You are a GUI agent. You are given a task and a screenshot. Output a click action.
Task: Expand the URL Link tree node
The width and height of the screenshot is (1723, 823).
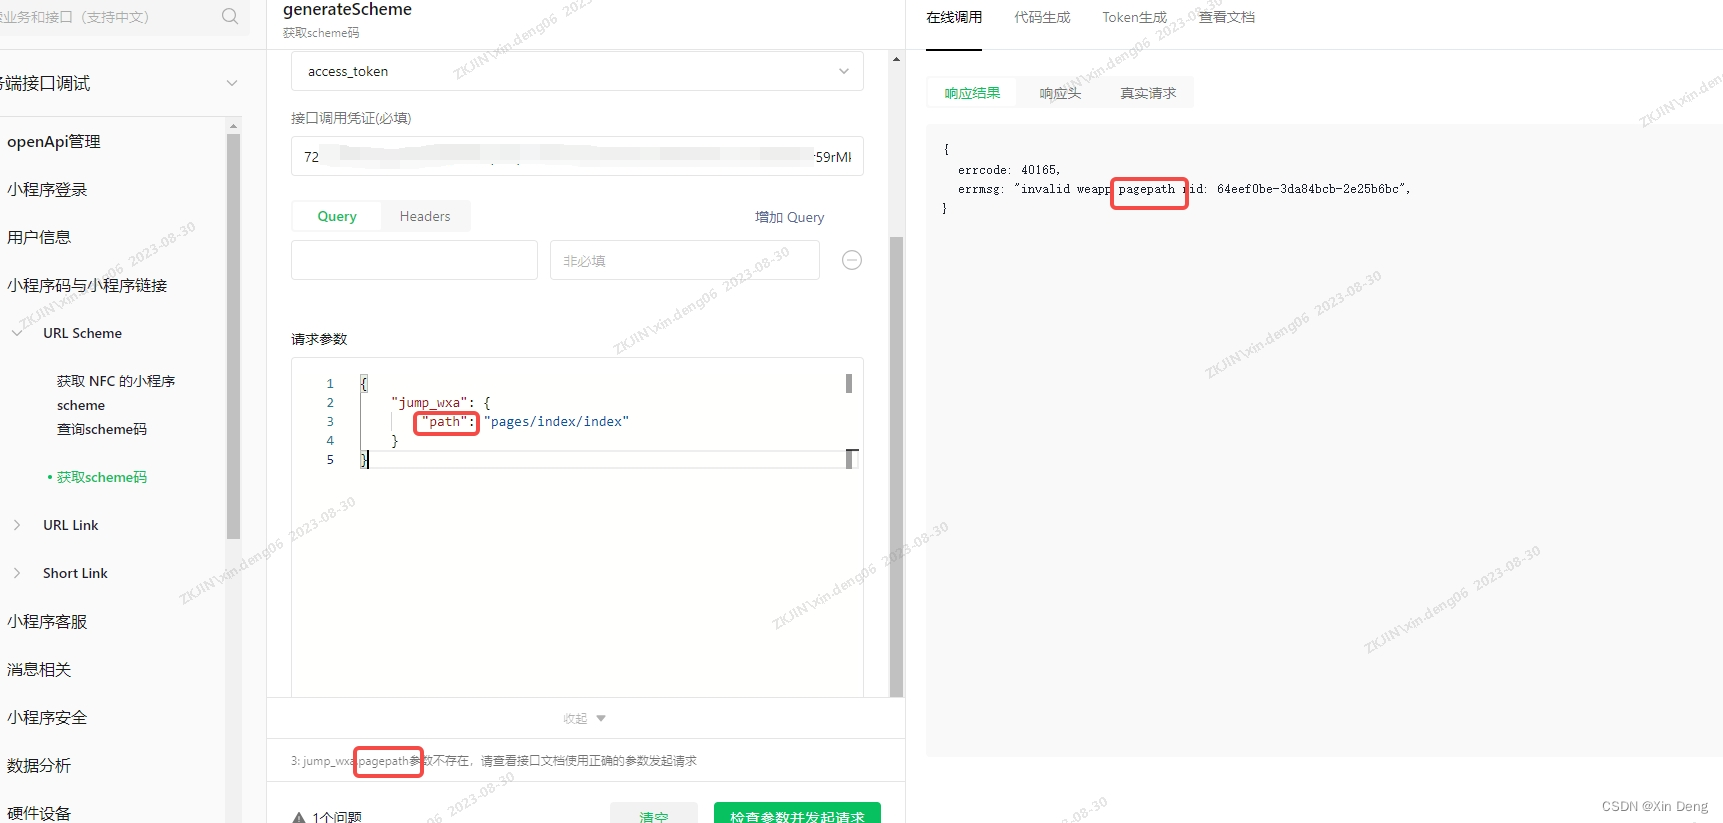coord(17,525)
